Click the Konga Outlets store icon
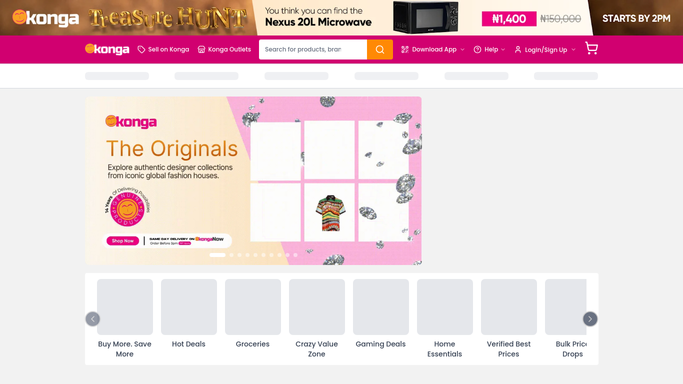Screen dimensions: 683x384 click(x=201, y=50)
